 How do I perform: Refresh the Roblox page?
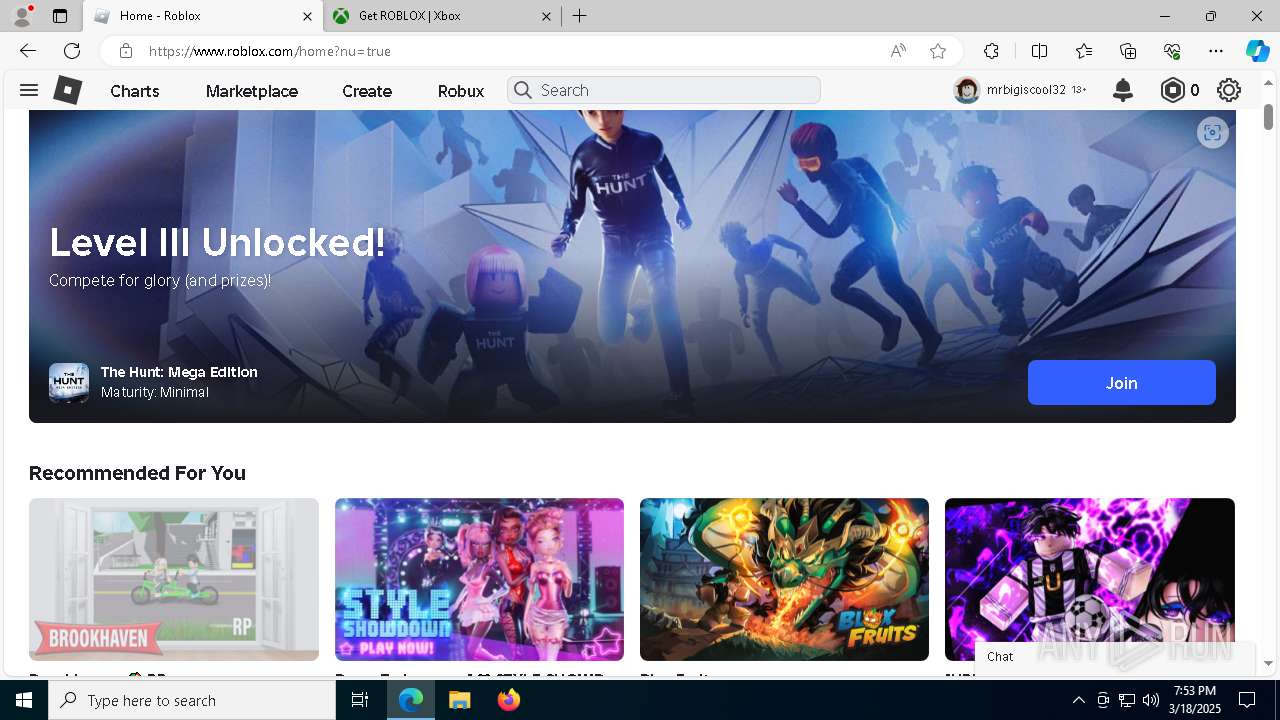point(72,51)
